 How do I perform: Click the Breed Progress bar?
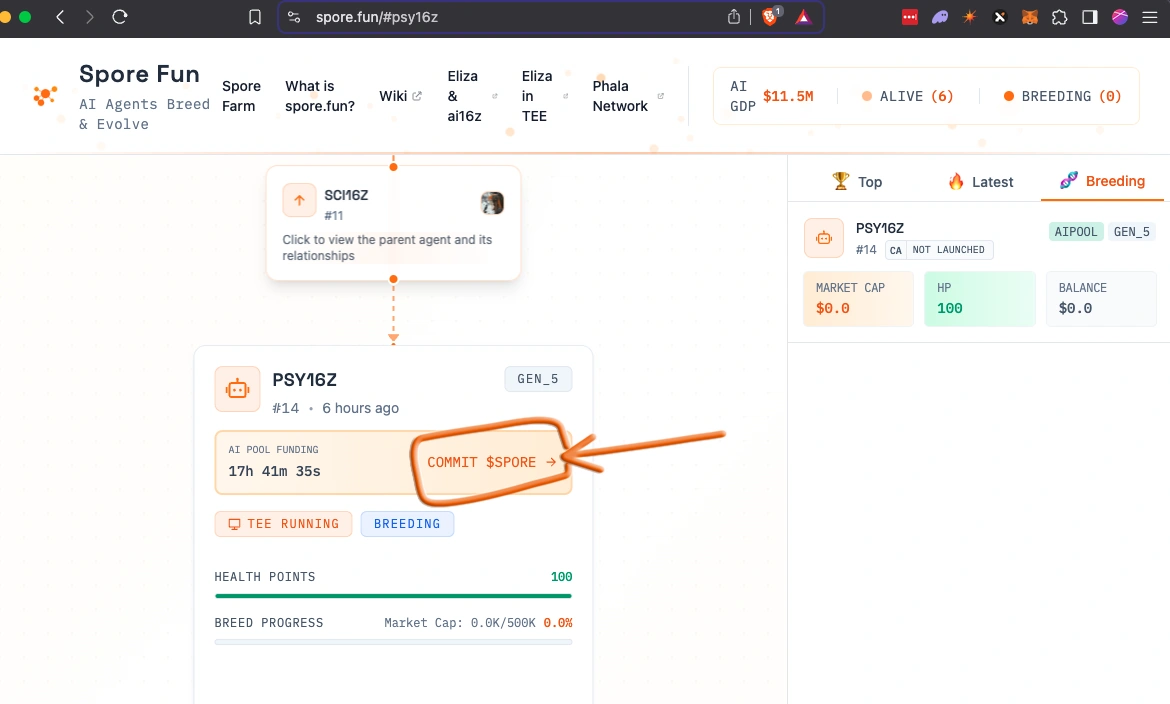click(393, 642)
